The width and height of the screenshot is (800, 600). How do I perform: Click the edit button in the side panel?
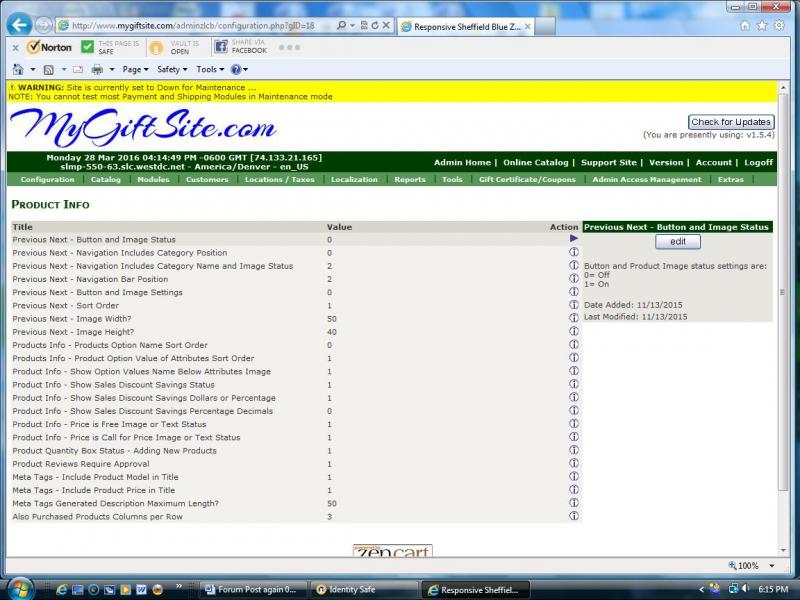(x=678, y=241)
